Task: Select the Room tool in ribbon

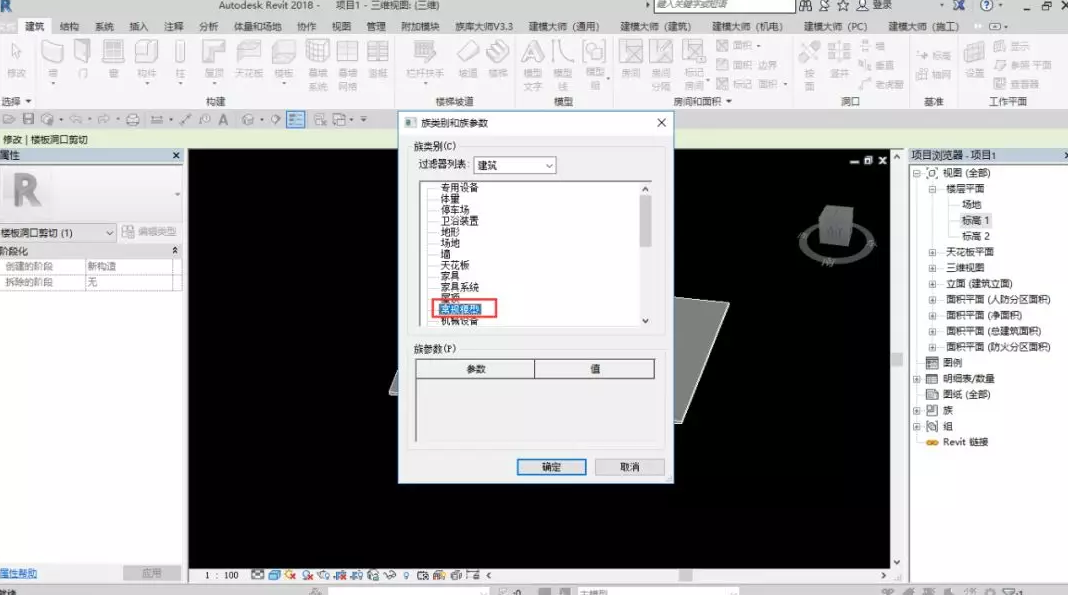Action: tap(631, 59)
